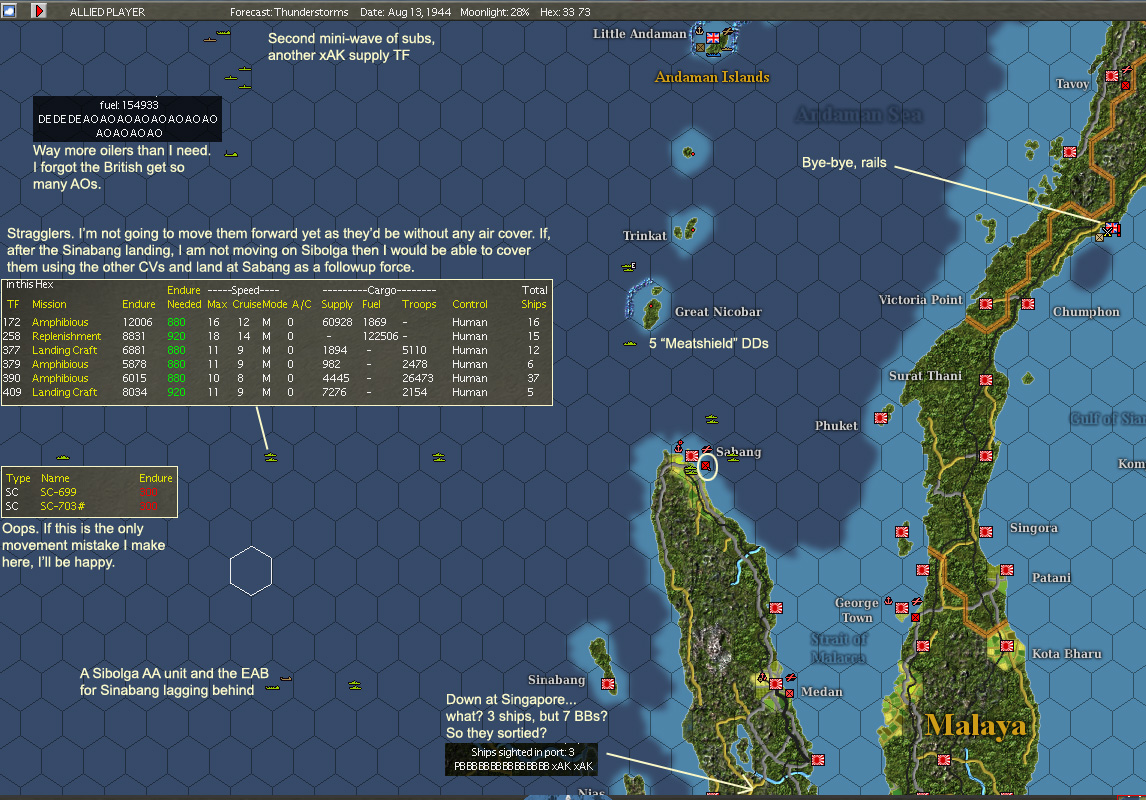Click the Moonlight: 28% indicator
The height and width of the screenshot is (800, 1146).
495,12
